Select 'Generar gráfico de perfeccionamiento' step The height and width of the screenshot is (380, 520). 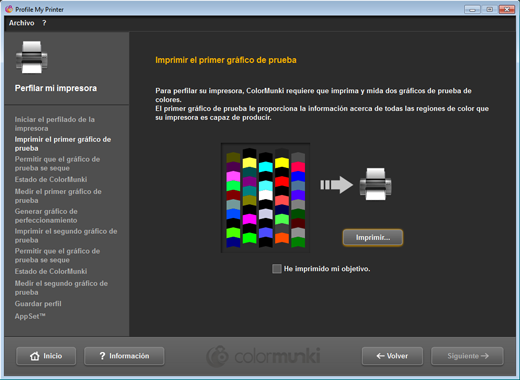coord(46,216)
